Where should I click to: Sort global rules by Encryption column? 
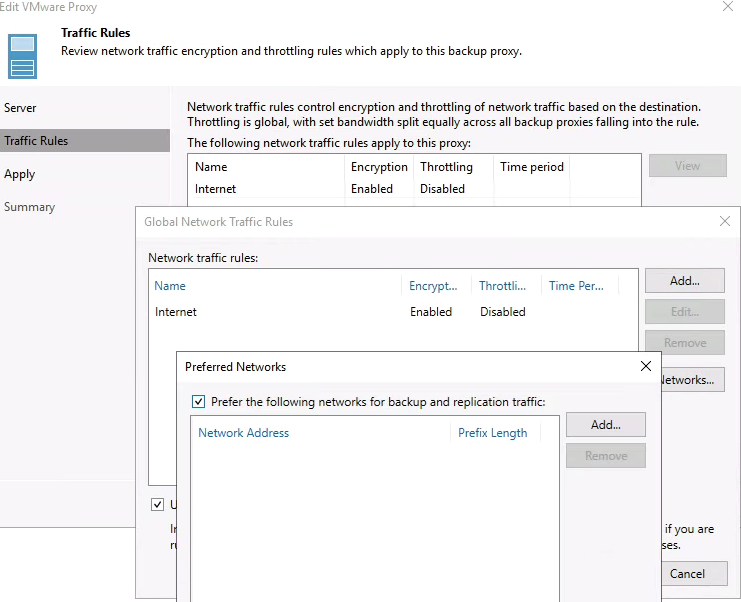(x=433, y=286)
